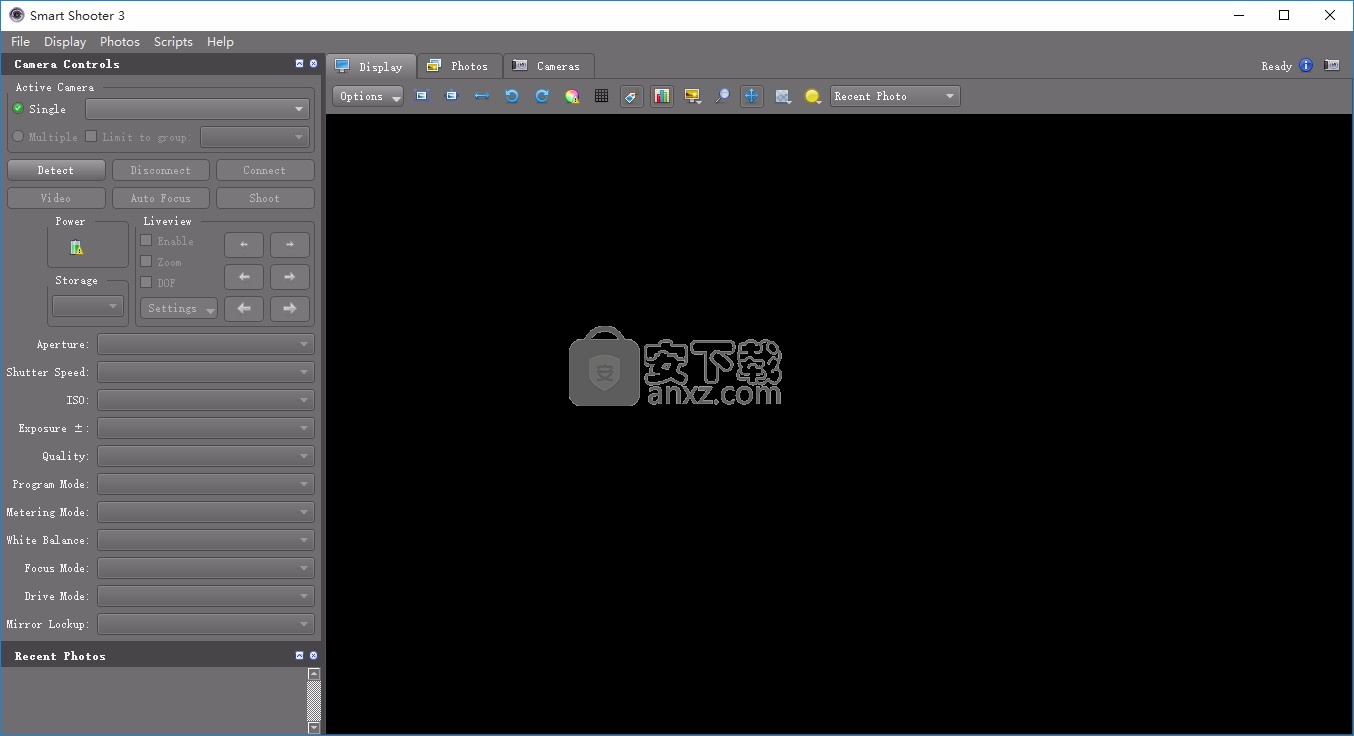This screenshot has height=736, width=1354.
Task: Open the Storage dropdown
Action: (x=88, y=306)
